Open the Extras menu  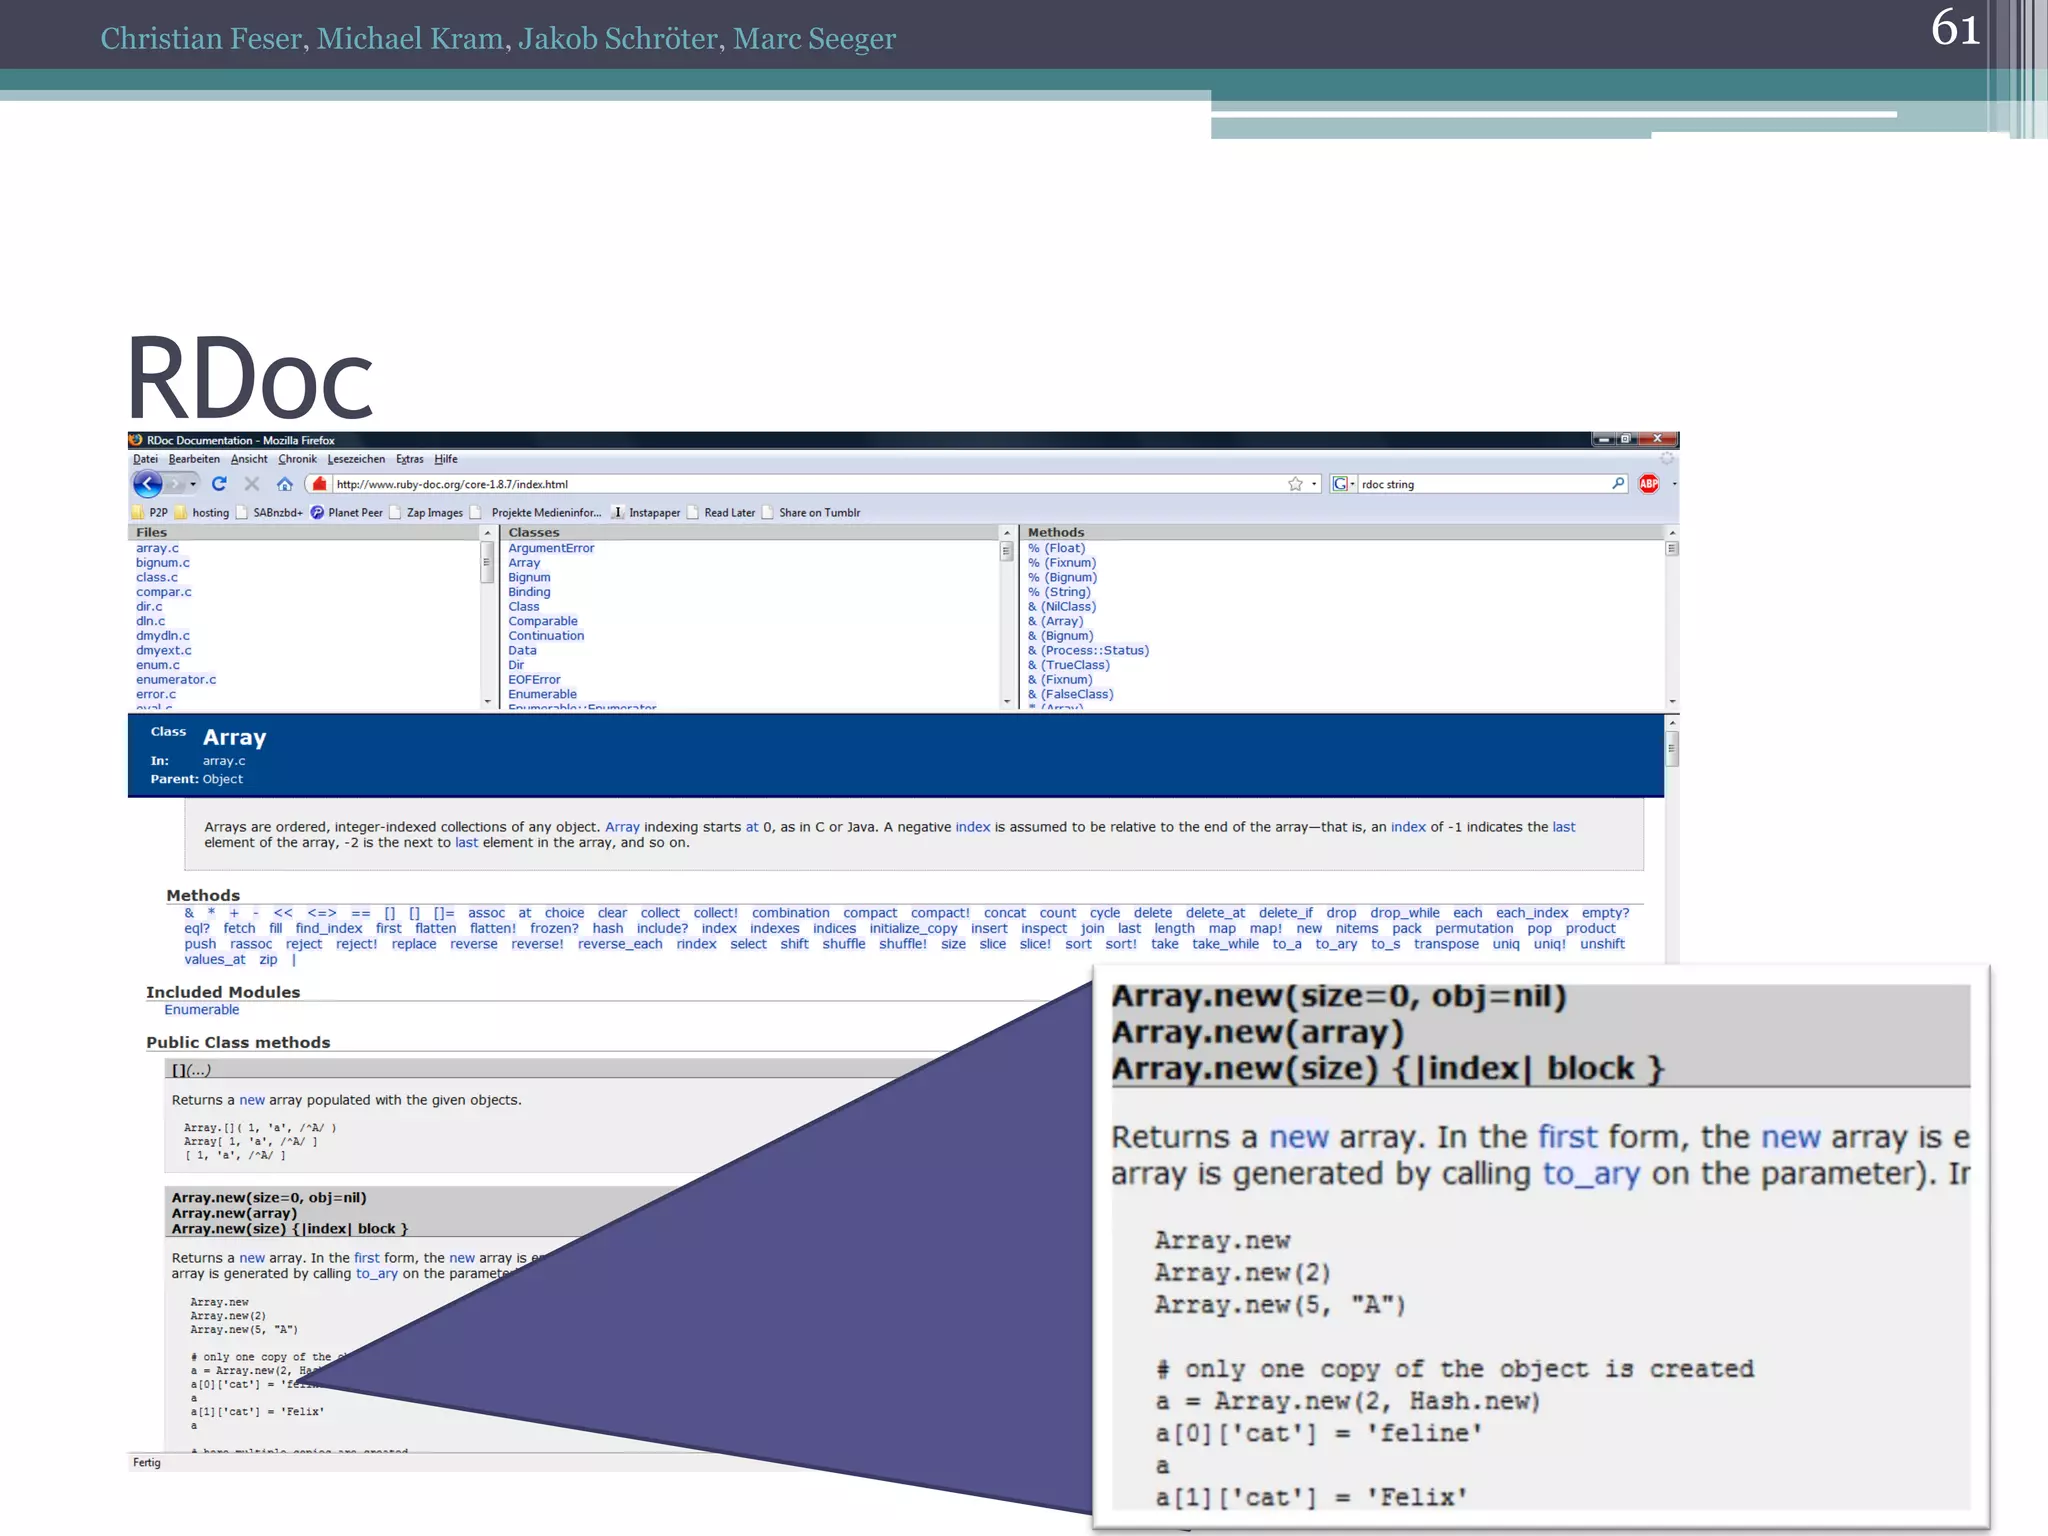point(409,459)
